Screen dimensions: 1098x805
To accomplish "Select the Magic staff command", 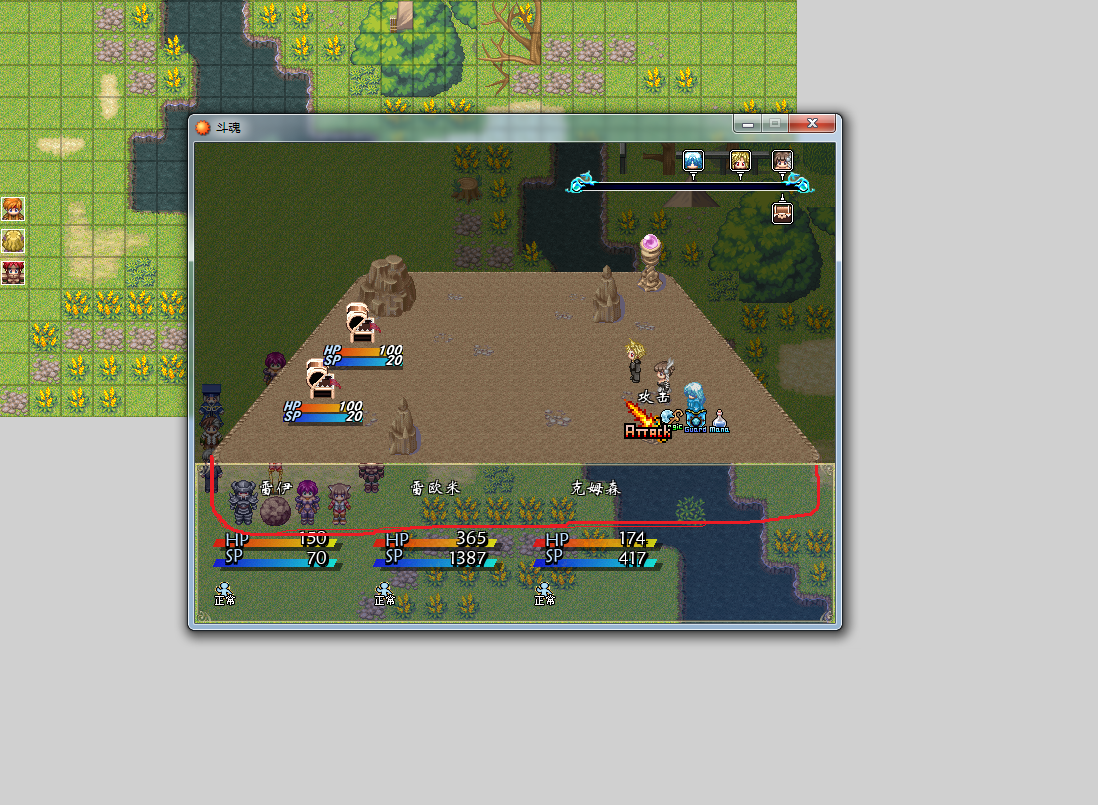I will 672,420.
